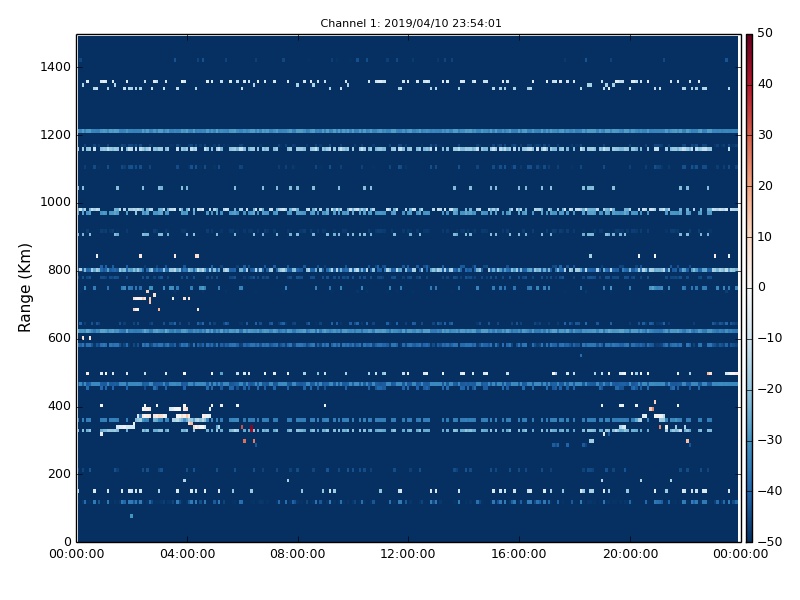This screenshot has width=800, height=600.
Task: Click the 200 tick label on Range axis
Action: [59, 473]
